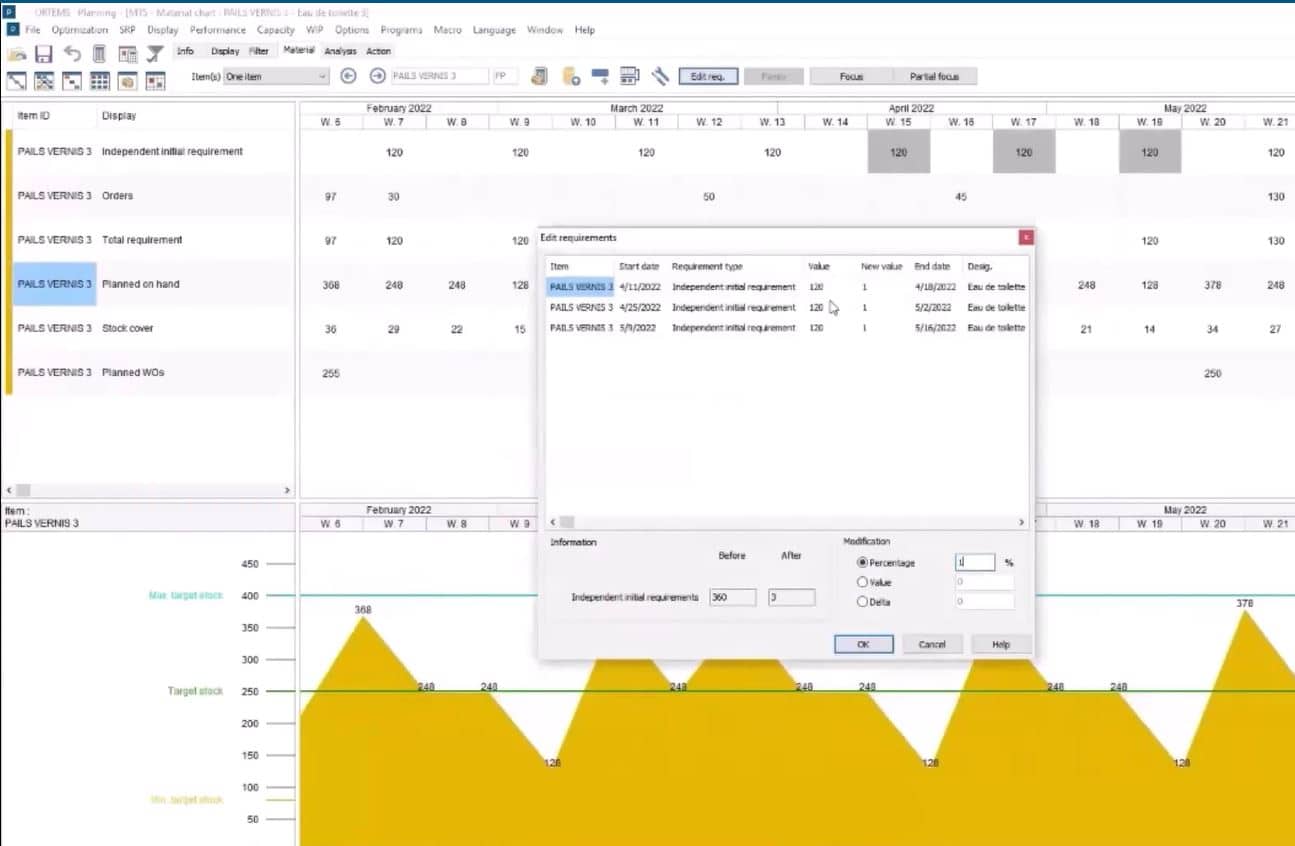Select the dialog row starting 4/11/2022

787,287
